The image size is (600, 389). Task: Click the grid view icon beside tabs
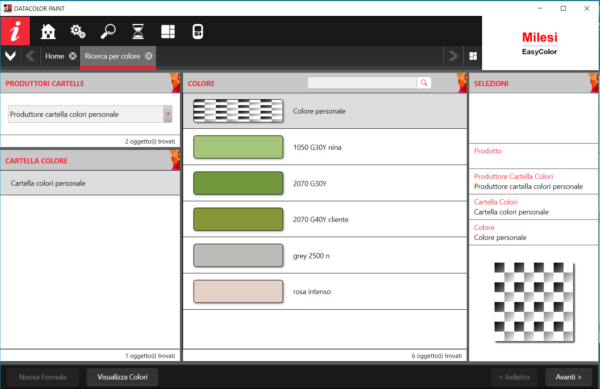pyautogui.click(x=473, y=56)
